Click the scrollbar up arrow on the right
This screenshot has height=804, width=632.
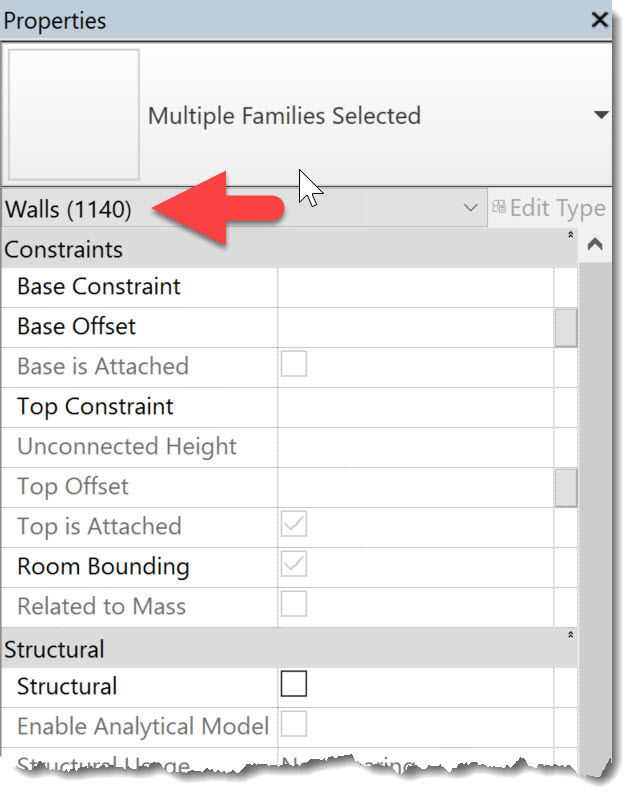(594, 242)
